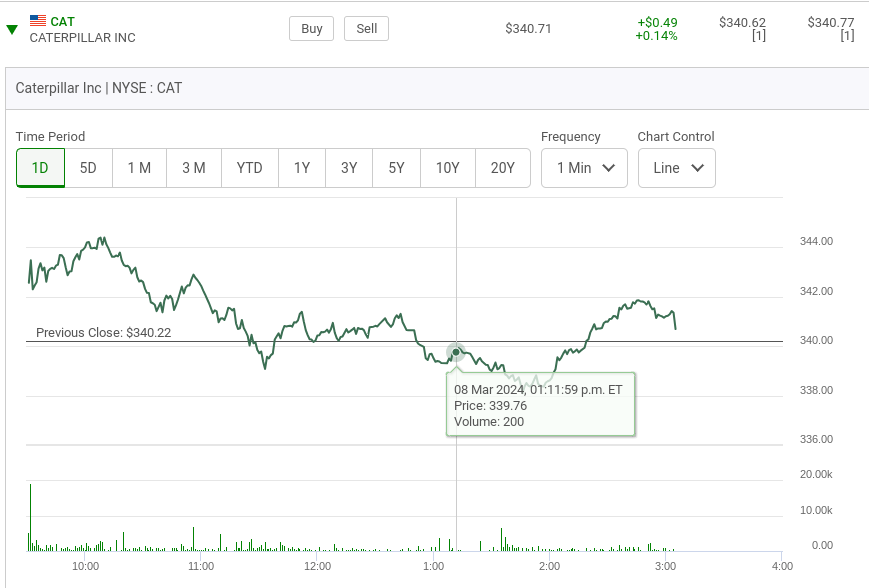
Task: Open the Frequency 1 Min dropdown
Action: tap(584, 168)
